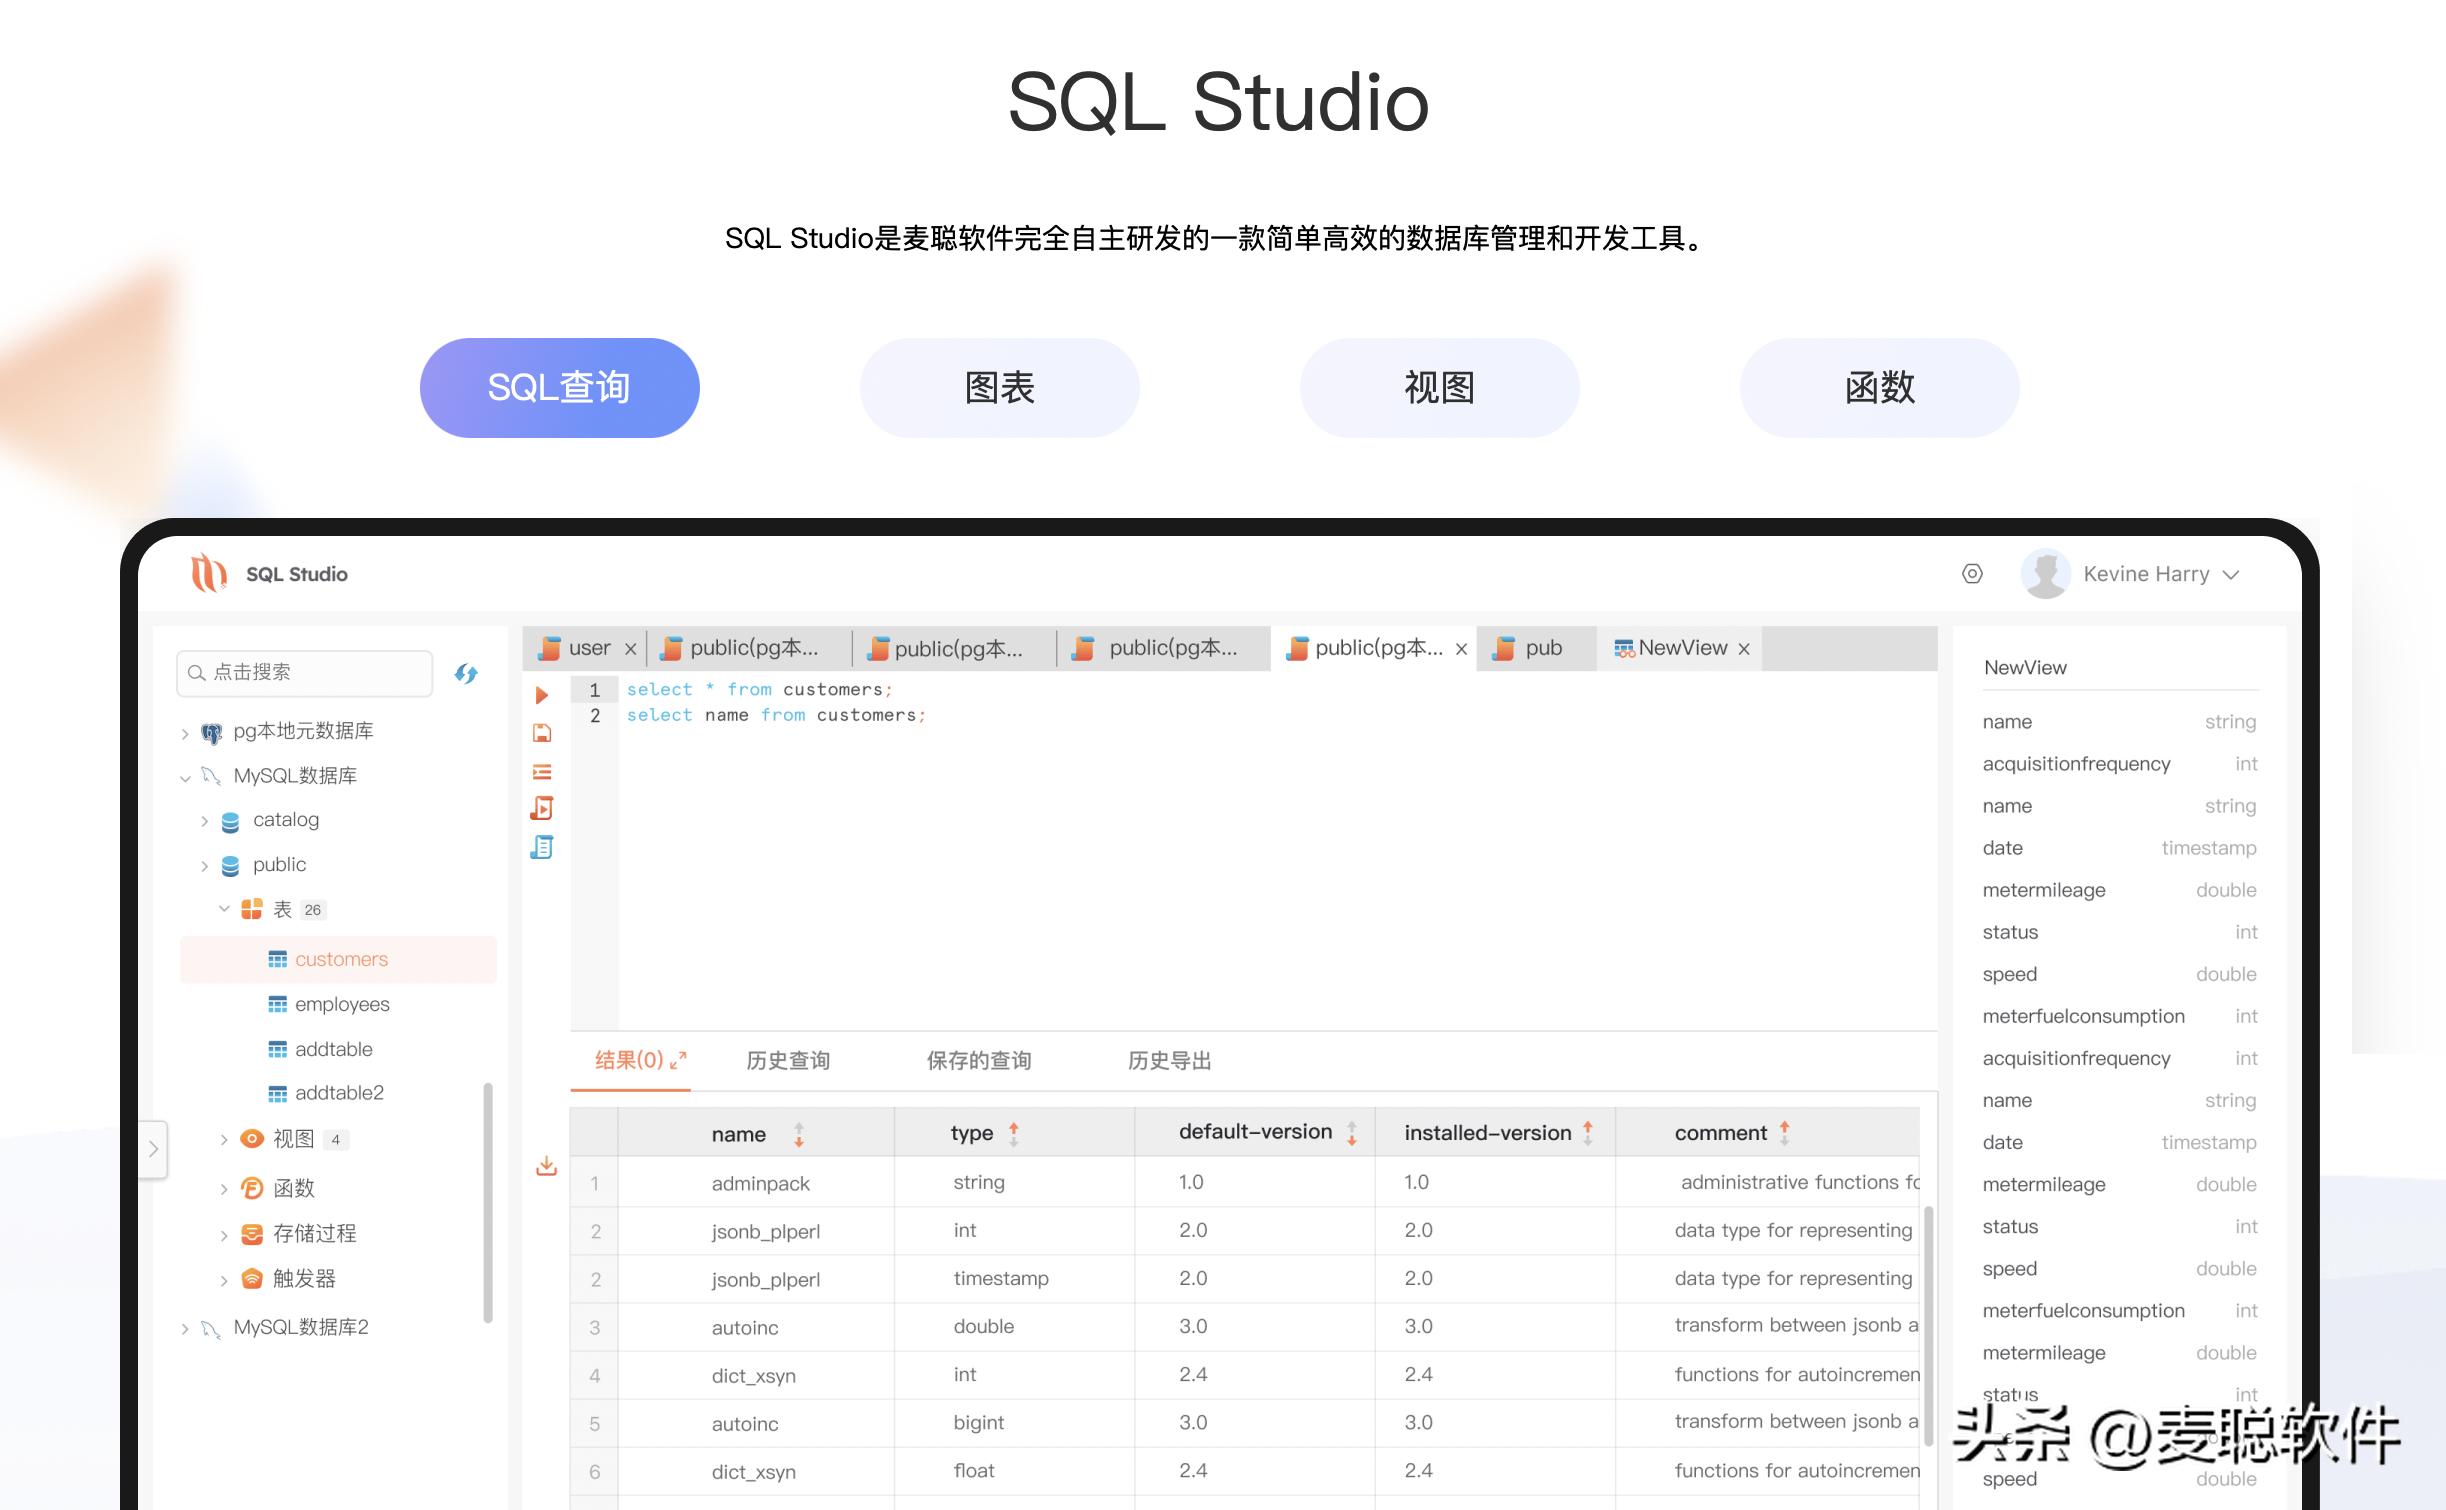2446x1510 pixels.
Task: Open the settings gear in top right
Action: coord(1973,574)
